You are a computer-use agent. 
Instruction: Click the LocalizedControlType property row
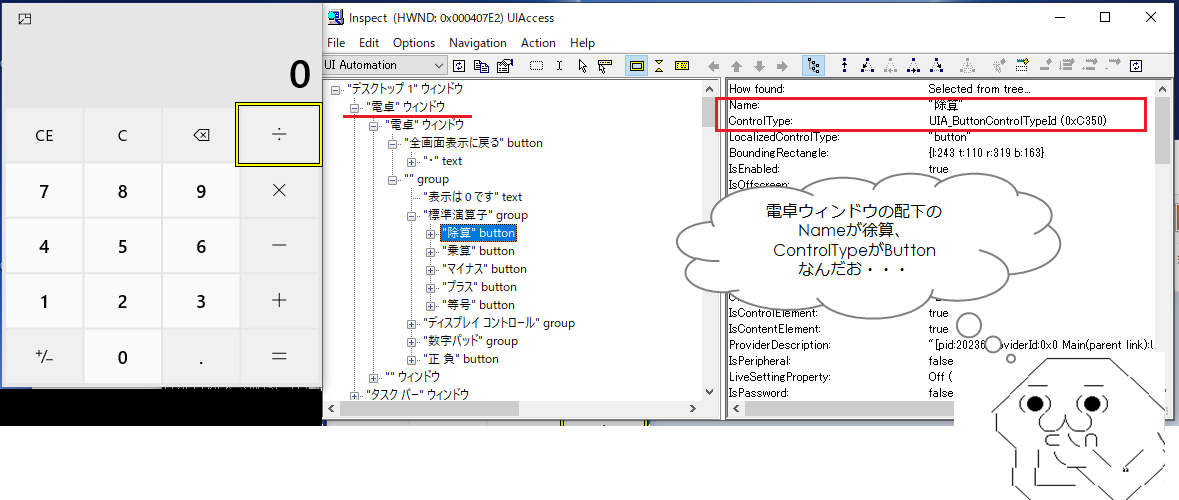940,138
